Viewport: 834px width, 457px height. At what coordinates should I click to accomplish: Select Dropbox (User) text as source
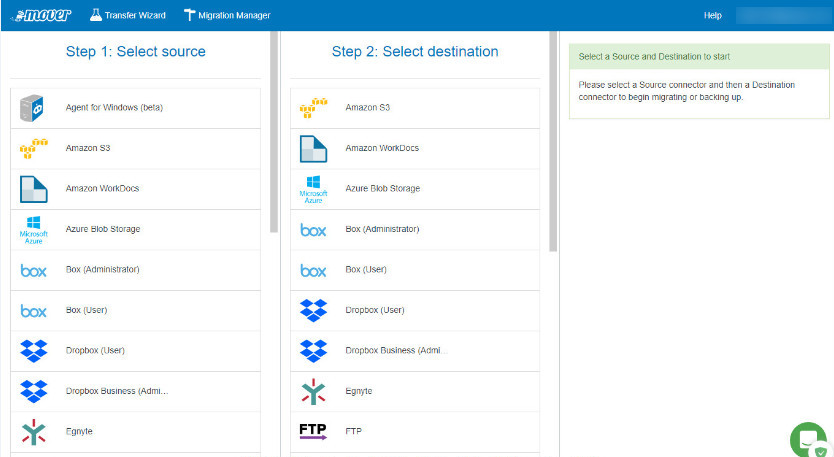95,350
